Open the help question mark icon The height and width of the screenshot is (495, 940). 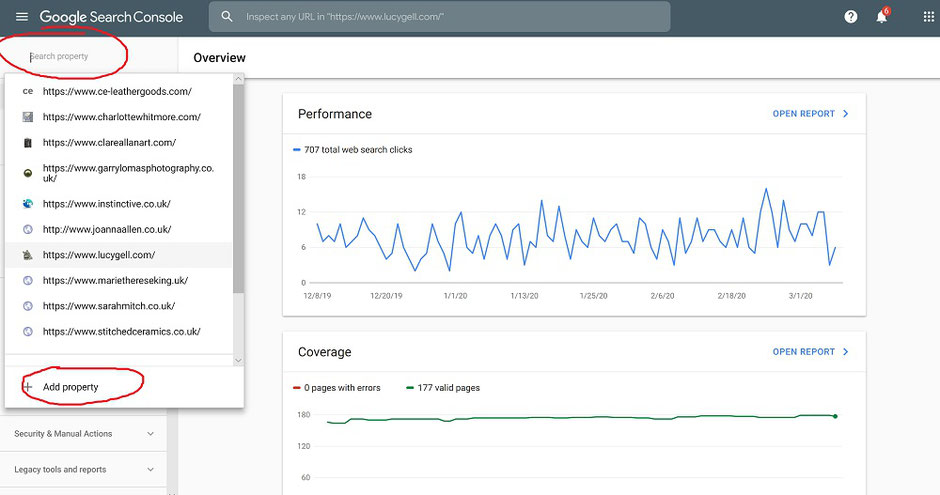[851, 17]
